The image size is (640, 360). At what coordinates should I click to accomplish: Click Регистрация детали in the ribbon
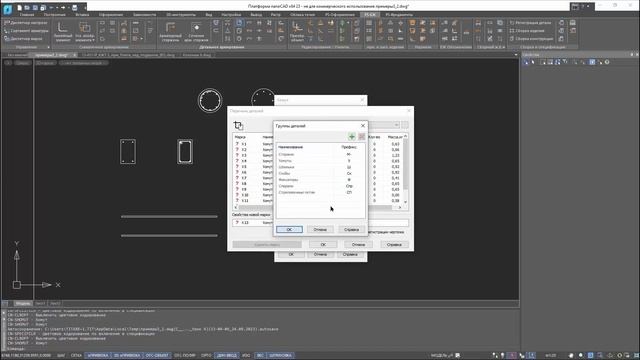(x=530, y=23)
